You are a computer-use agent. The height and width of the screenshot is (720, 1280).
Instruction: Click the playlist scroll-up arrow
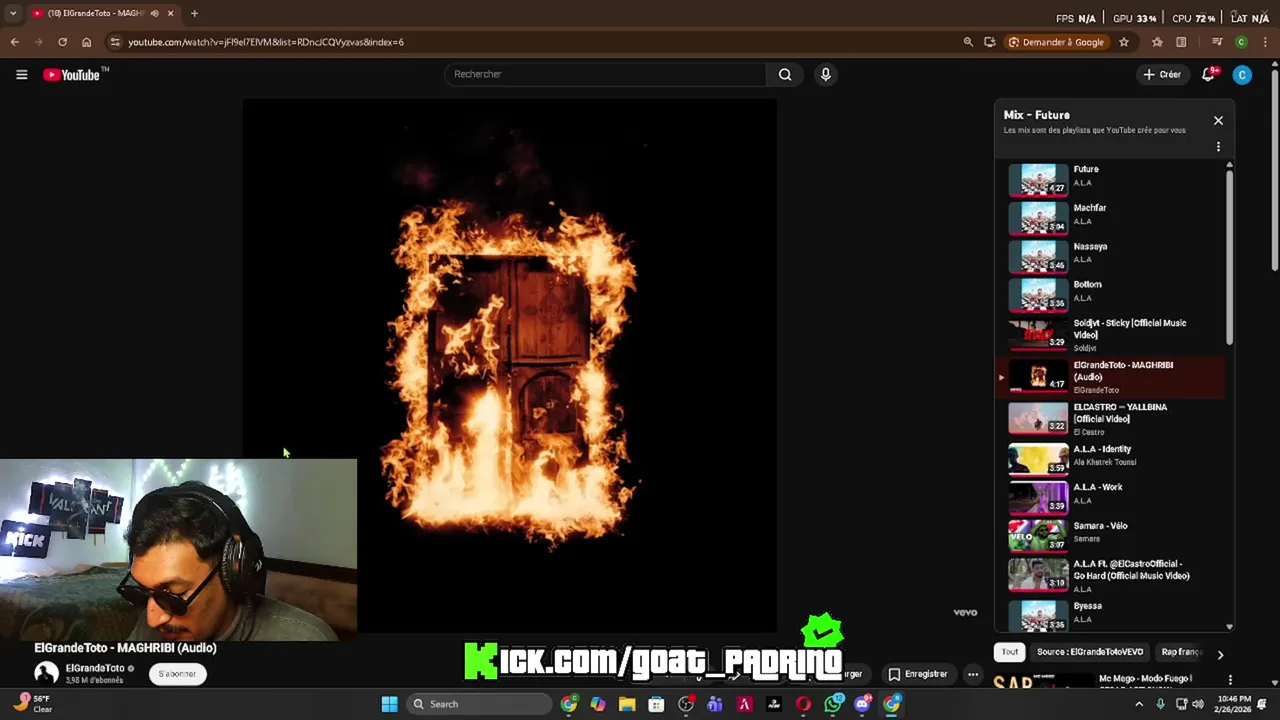tap(1229, 166)
